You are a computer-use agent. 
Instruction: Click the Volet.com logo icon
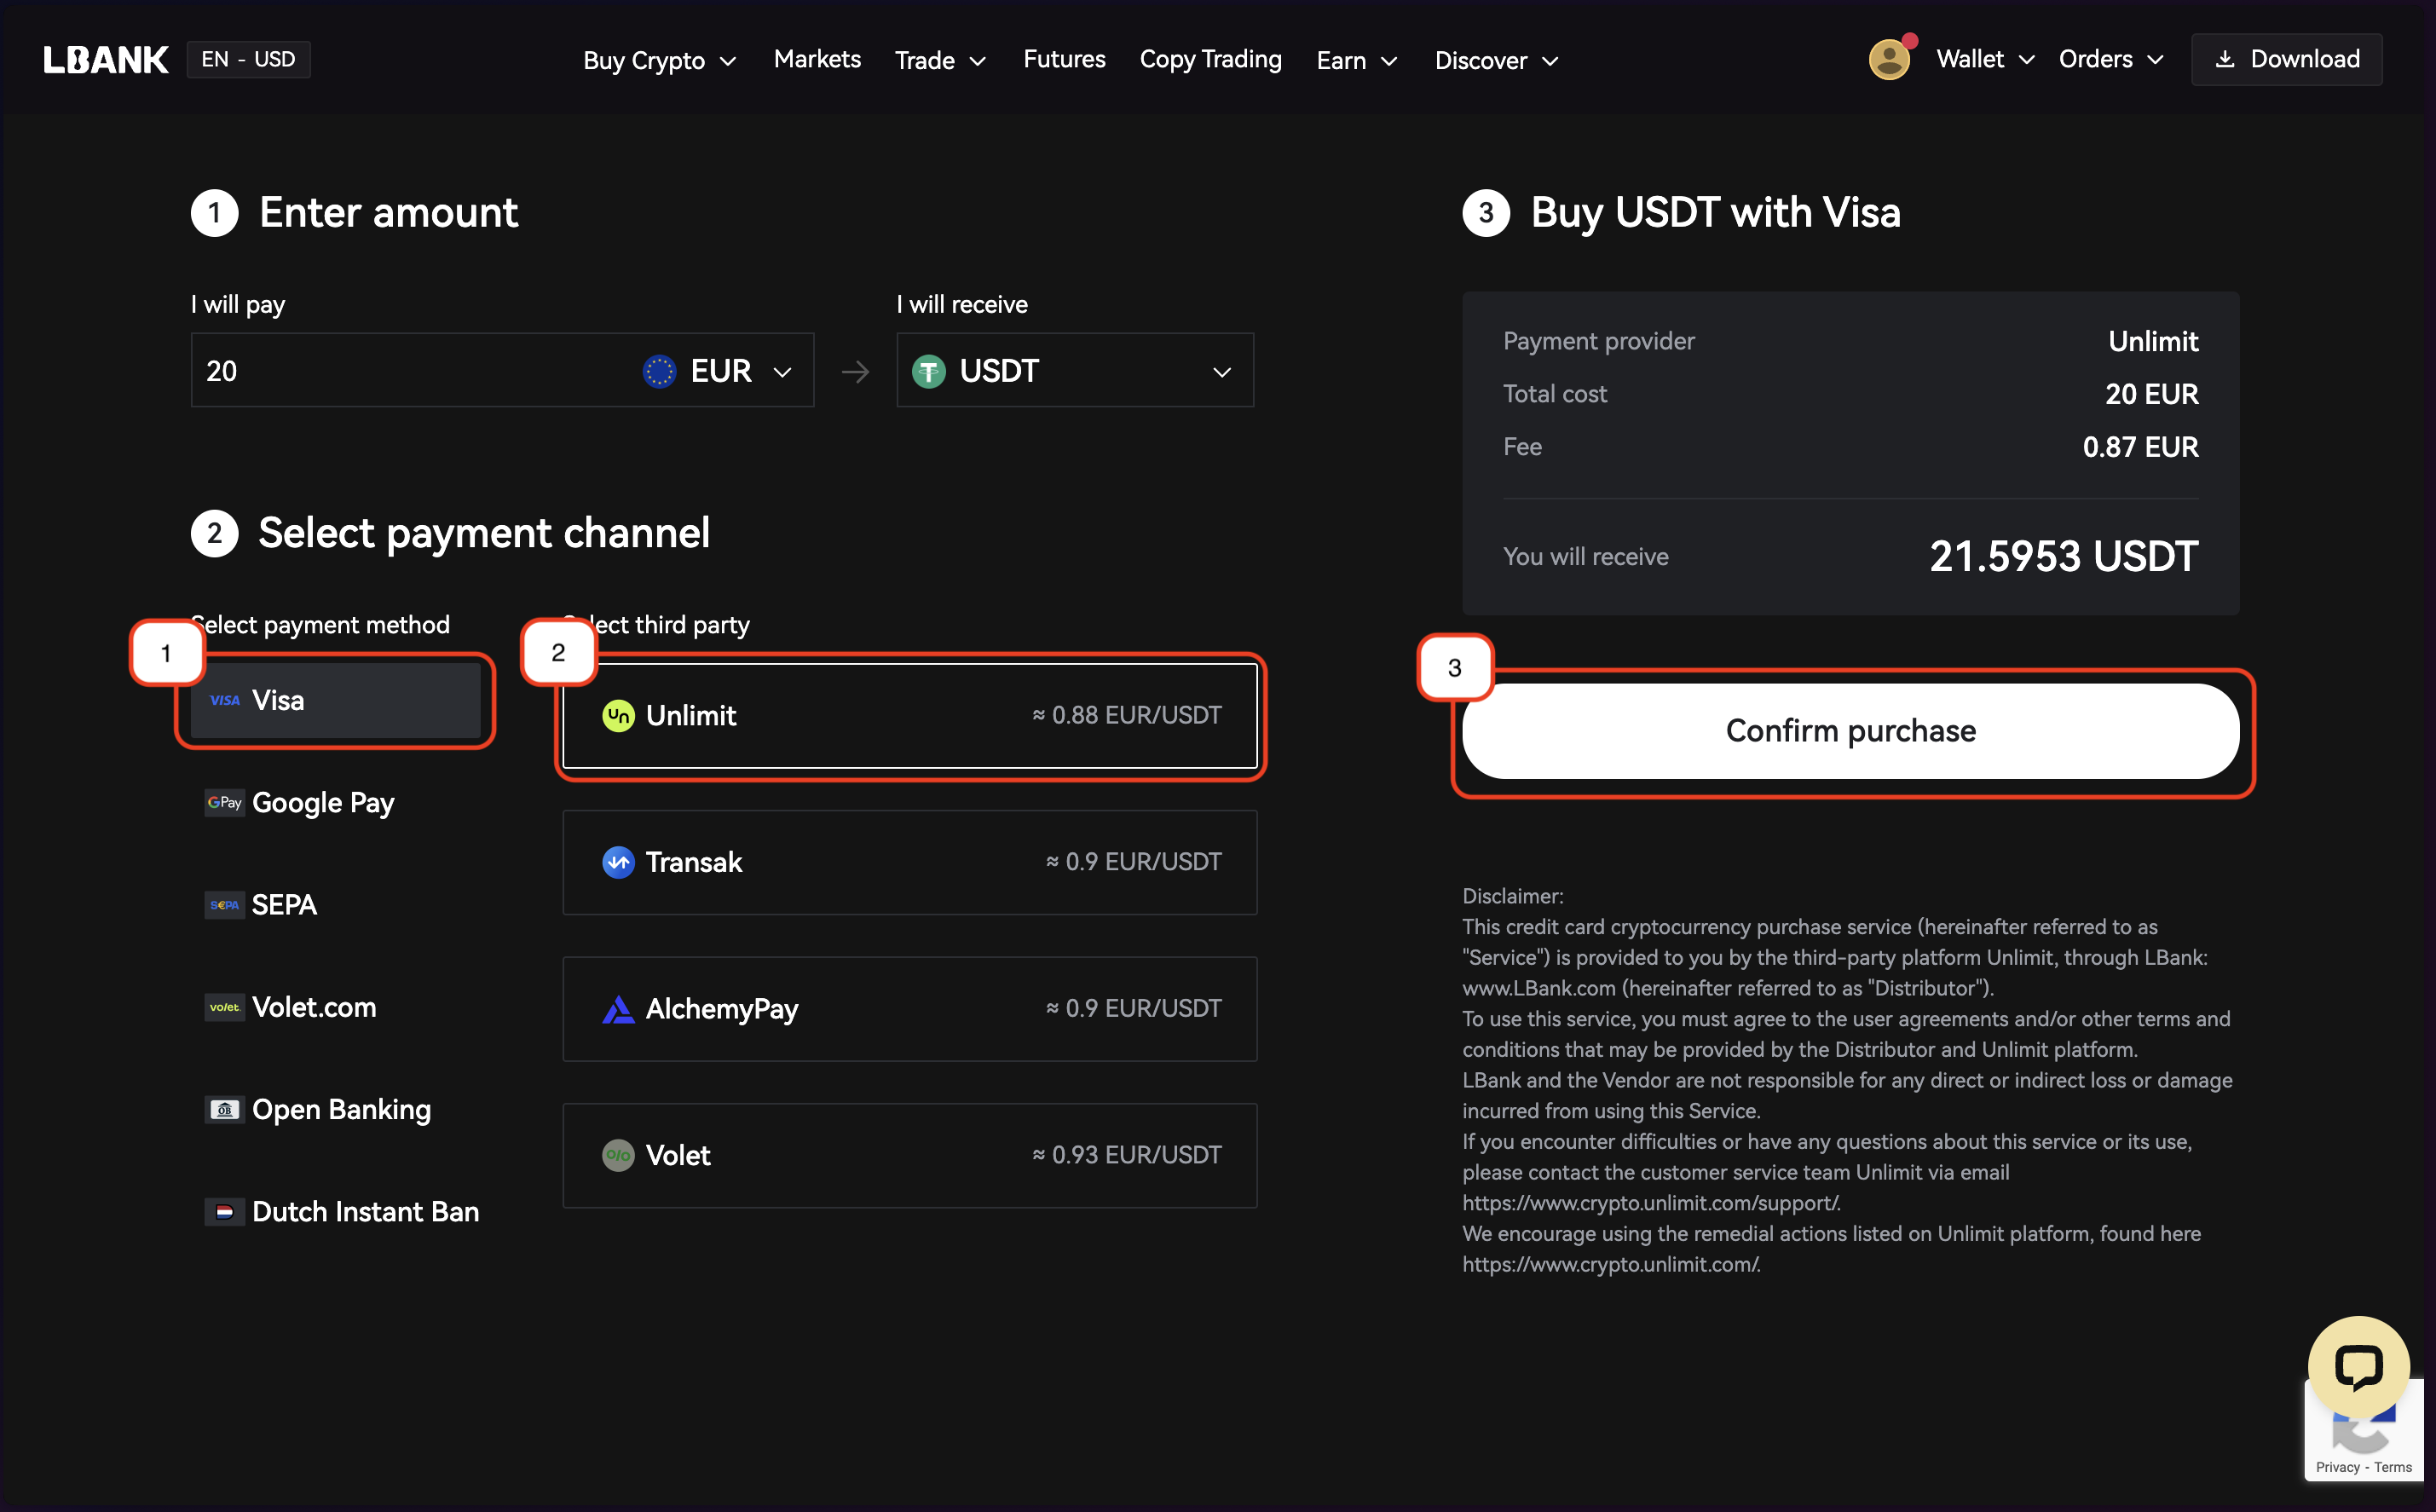pos(225,1007)
